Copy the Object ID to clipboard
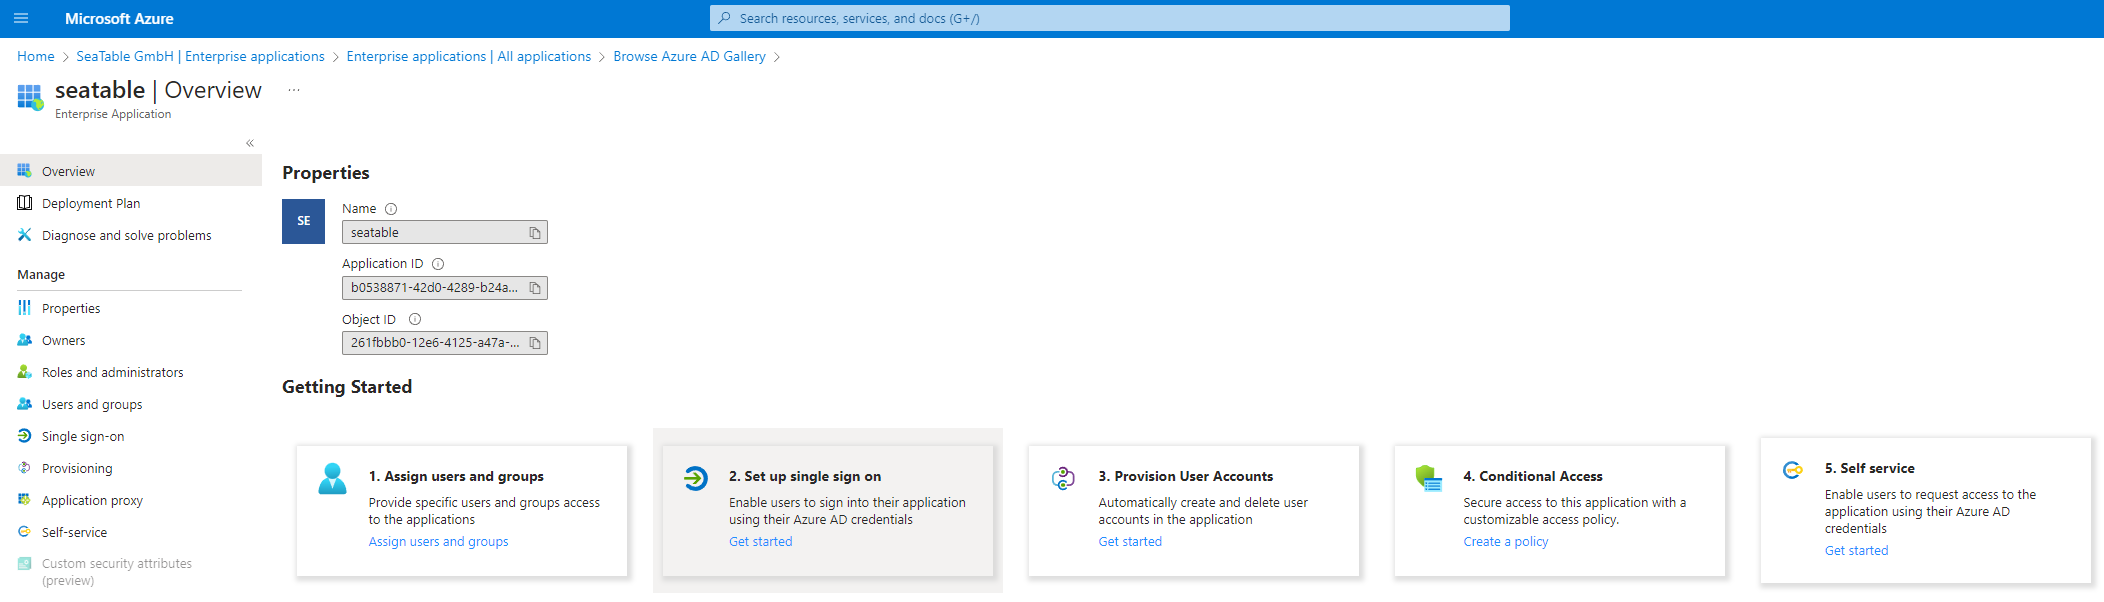The width and height of the screenshot is (2104, 602). (535, 343)
